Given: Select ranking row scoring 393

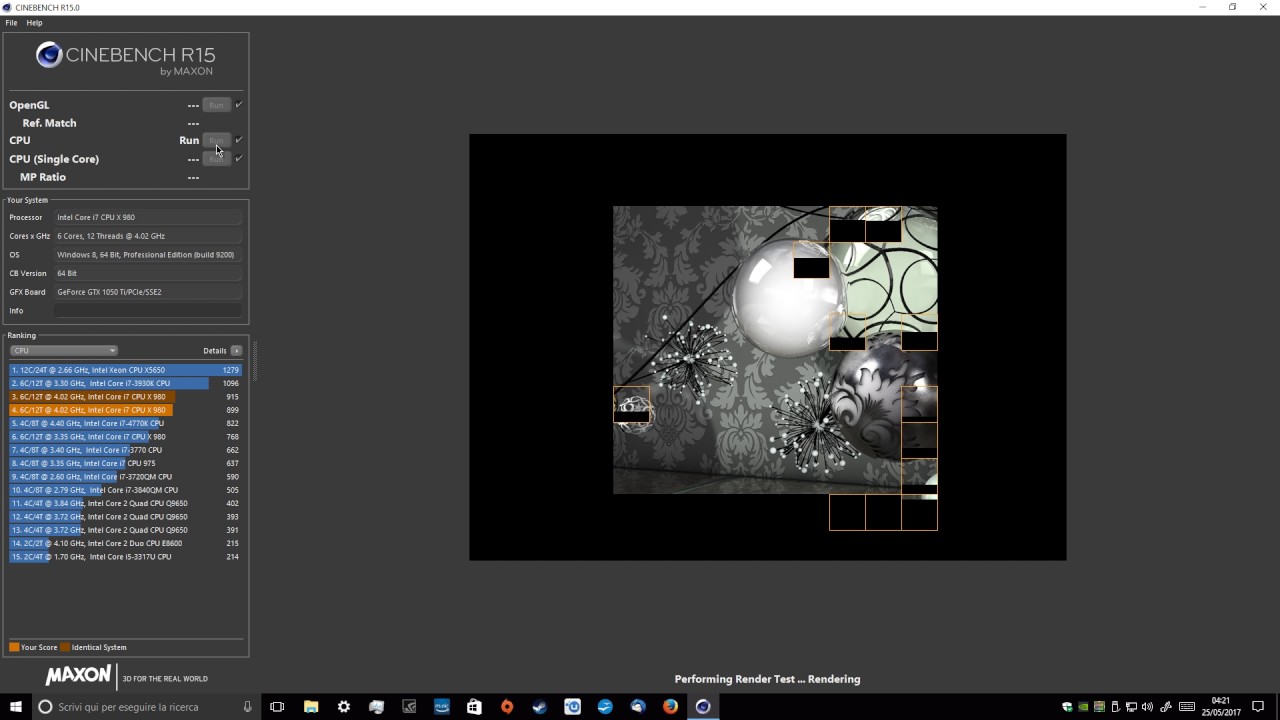Looking at the screenshot, I should (125, 517).
